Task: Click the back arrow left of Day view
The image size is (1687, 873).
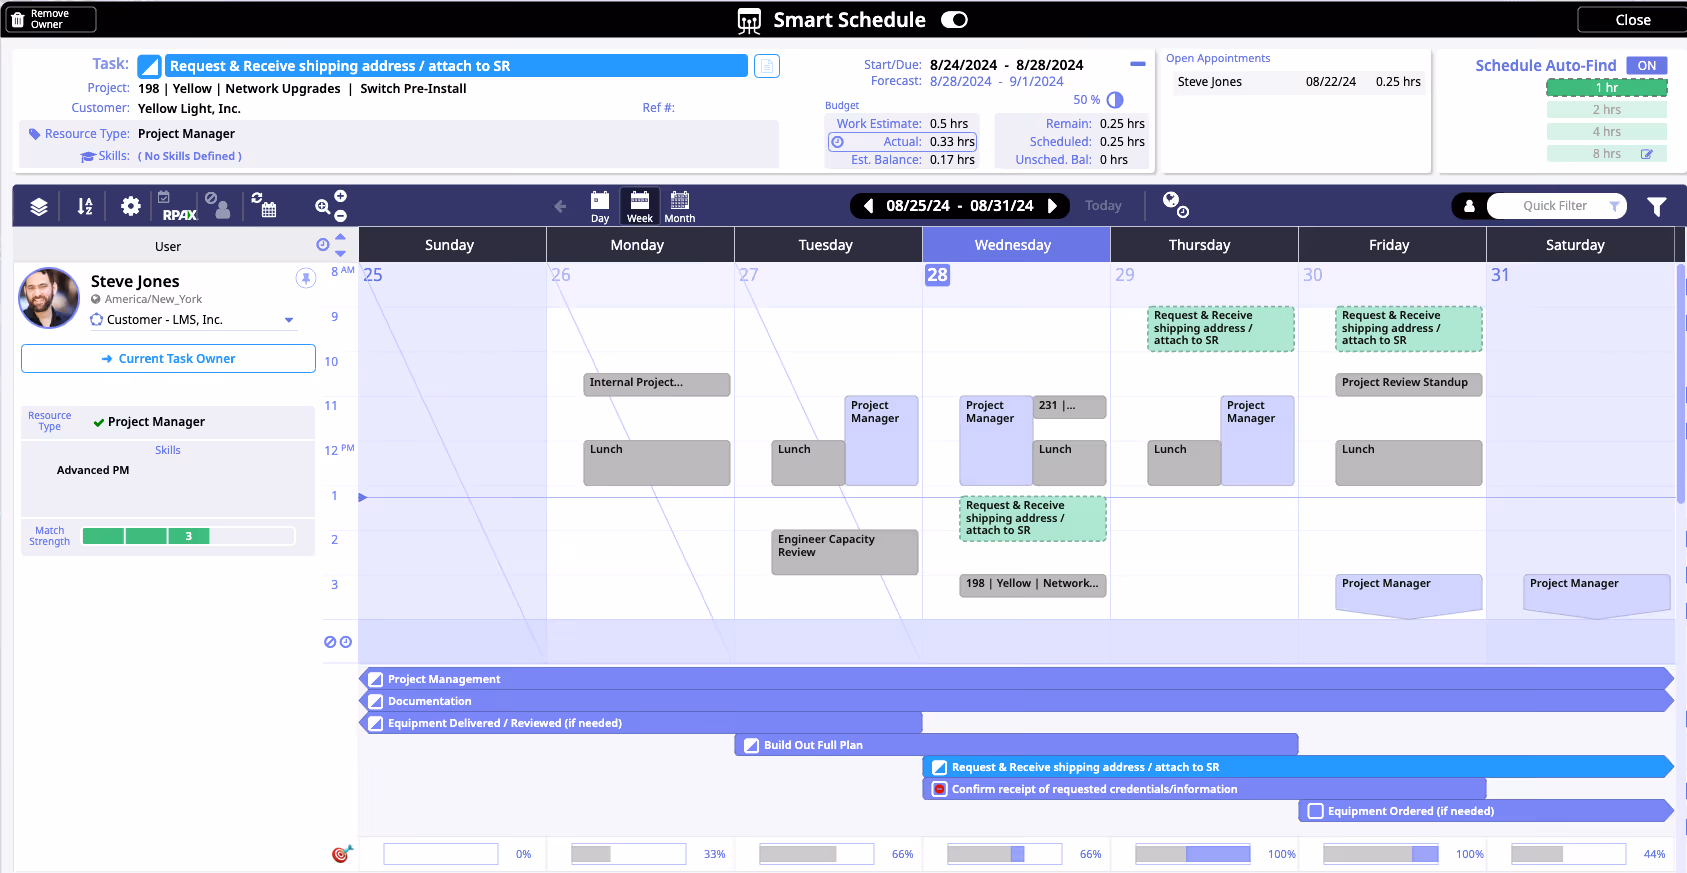Action: (x=560, y=206)
